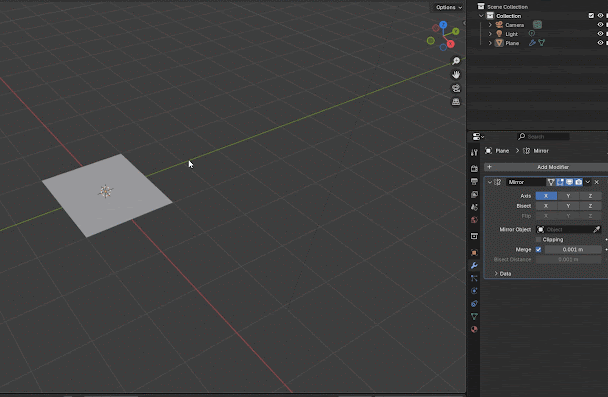
Task: Toggle Bisect Z button
Action: pos(590,206)
